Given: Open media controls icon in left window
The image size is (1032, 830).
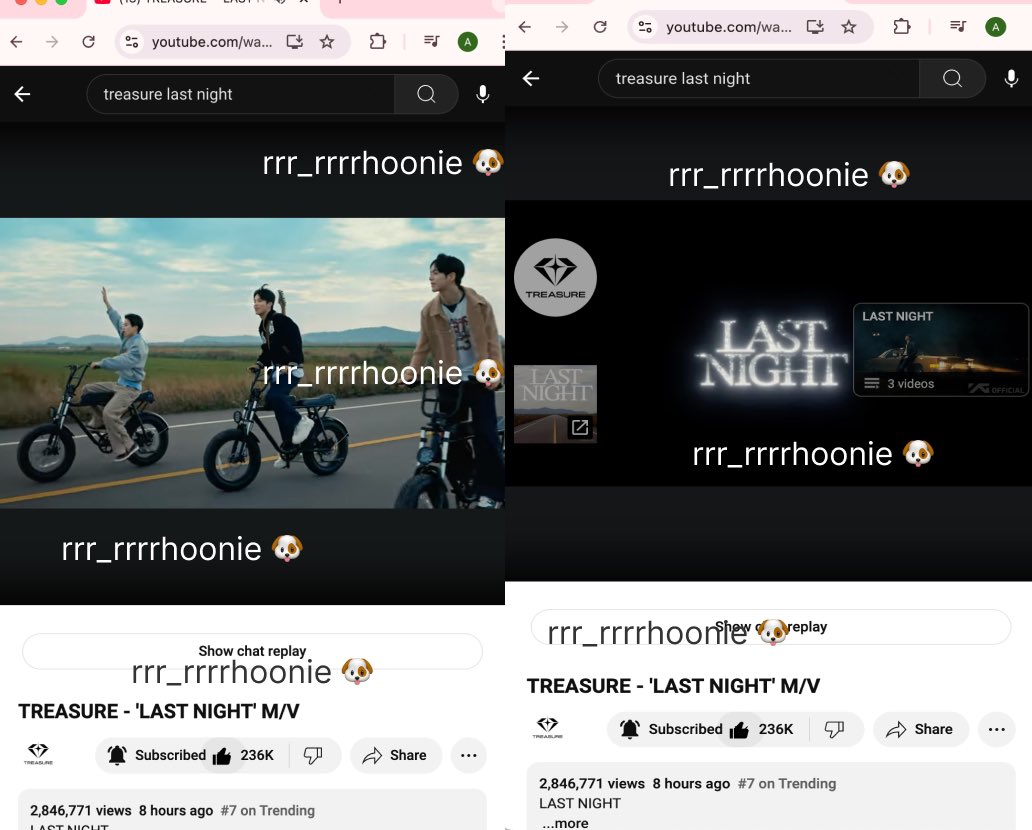Looking at the screenshot, I should (432, 41).
